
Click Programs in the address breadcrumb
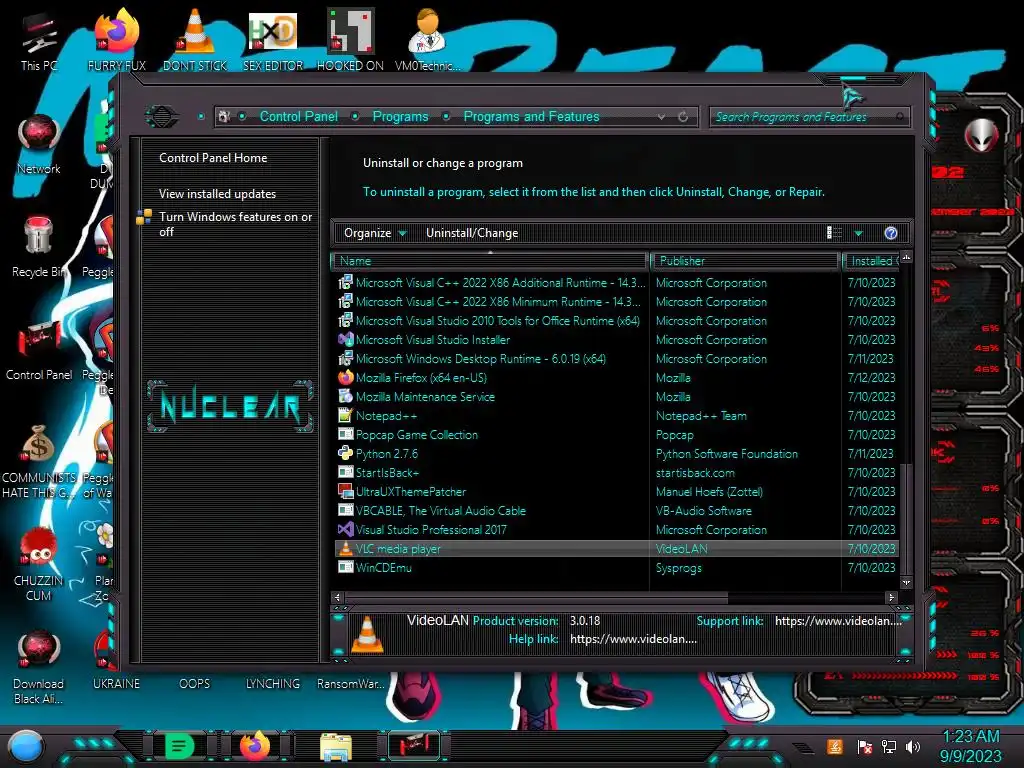[x=400, y=116]
